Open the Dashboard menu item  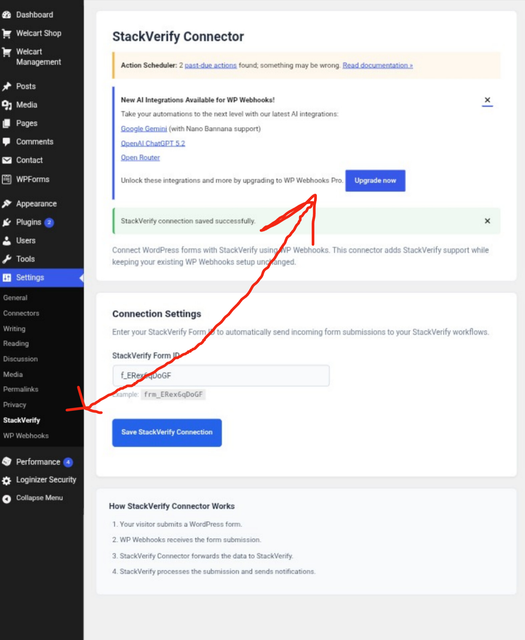coord(35,15)
